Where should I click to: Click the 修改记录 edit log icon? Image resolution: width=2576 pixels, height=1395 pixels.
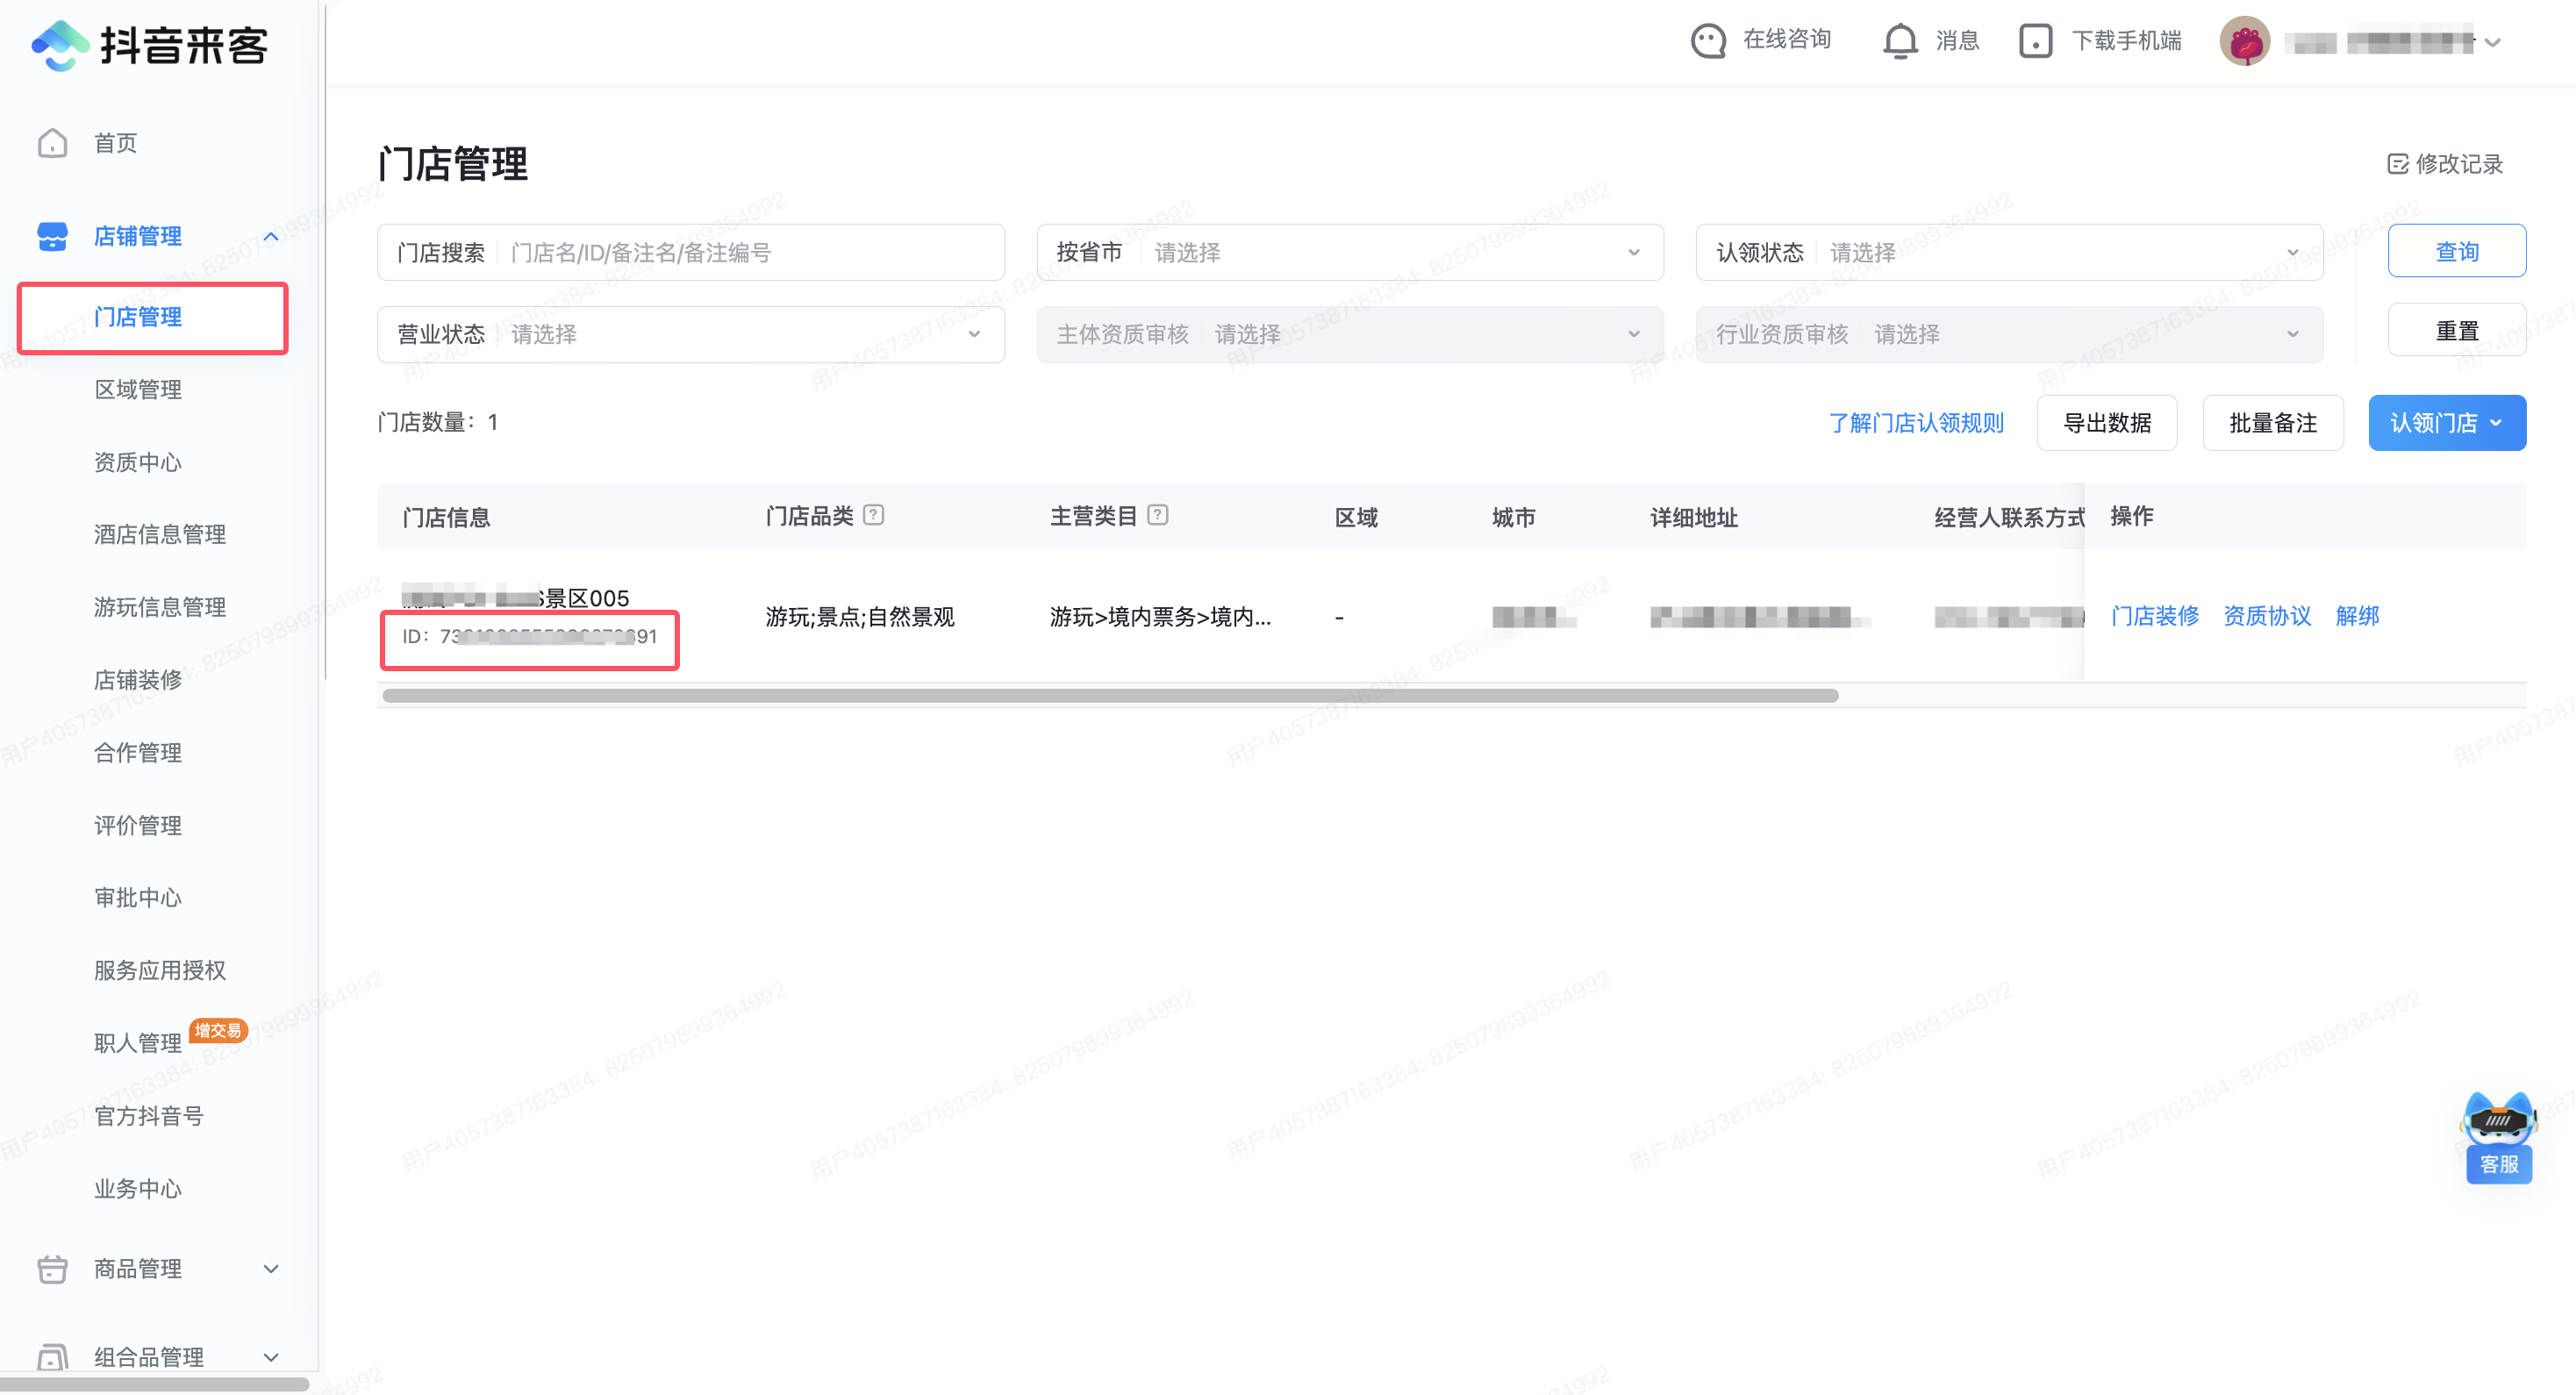click(2397, 164)
